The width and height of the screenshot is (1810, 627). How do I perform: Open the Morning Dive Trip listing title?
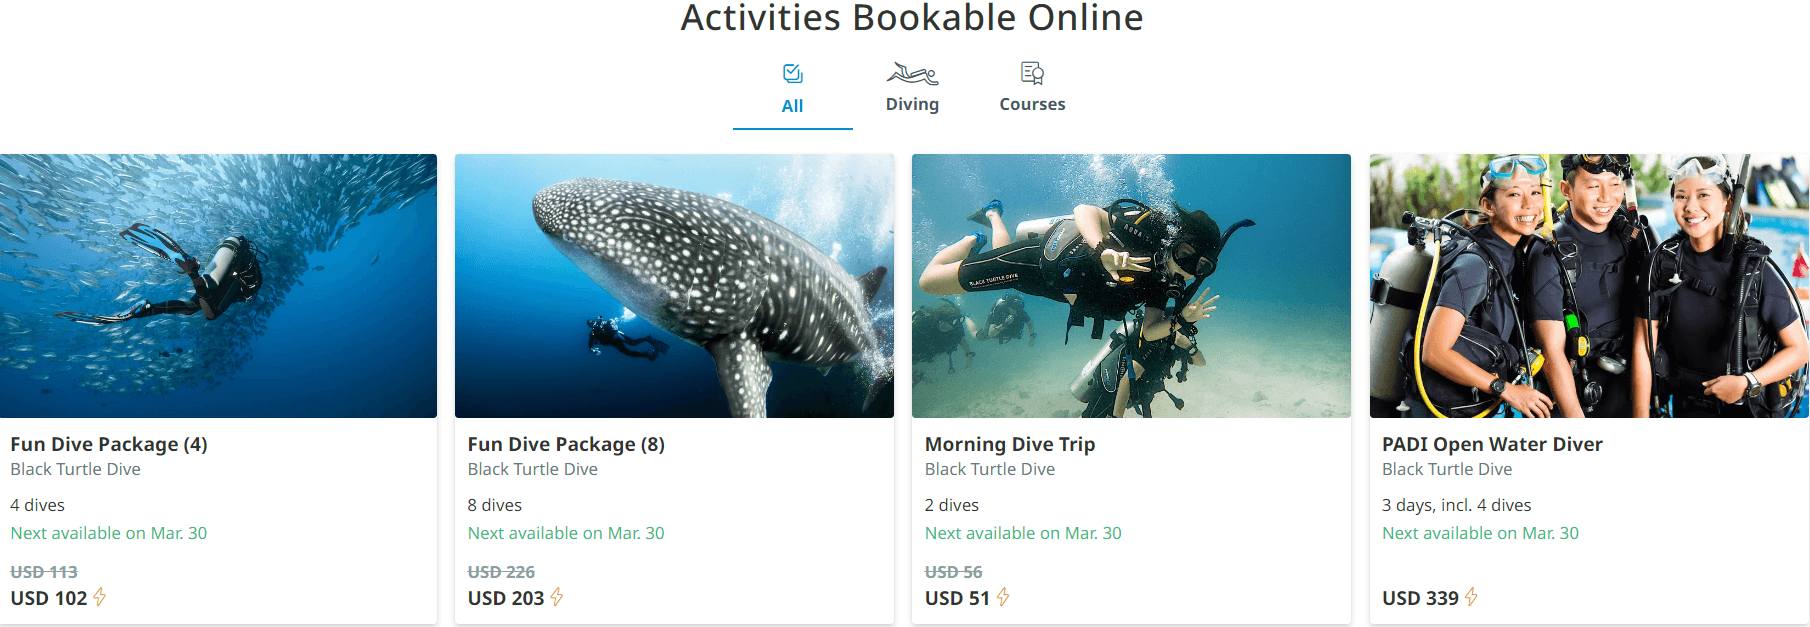coord(1010,444)
